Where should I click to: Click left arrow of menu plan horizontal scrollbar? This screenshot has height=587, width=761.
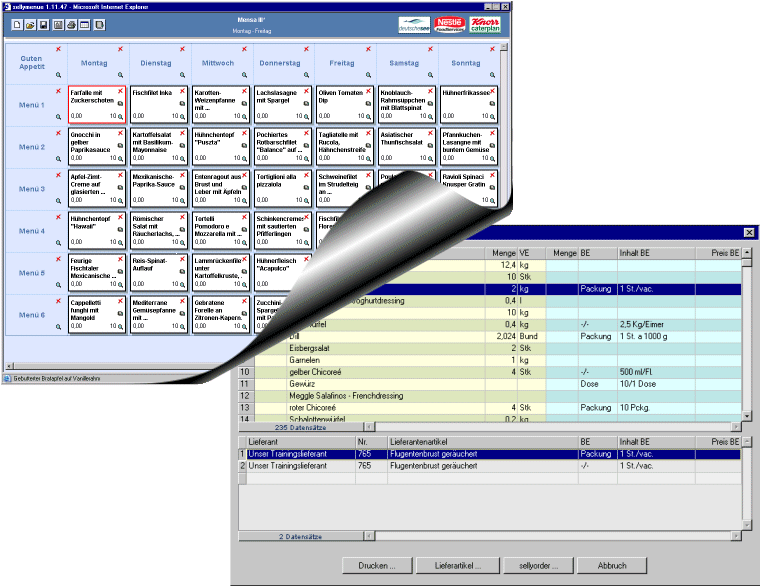[x=10, y=366]
